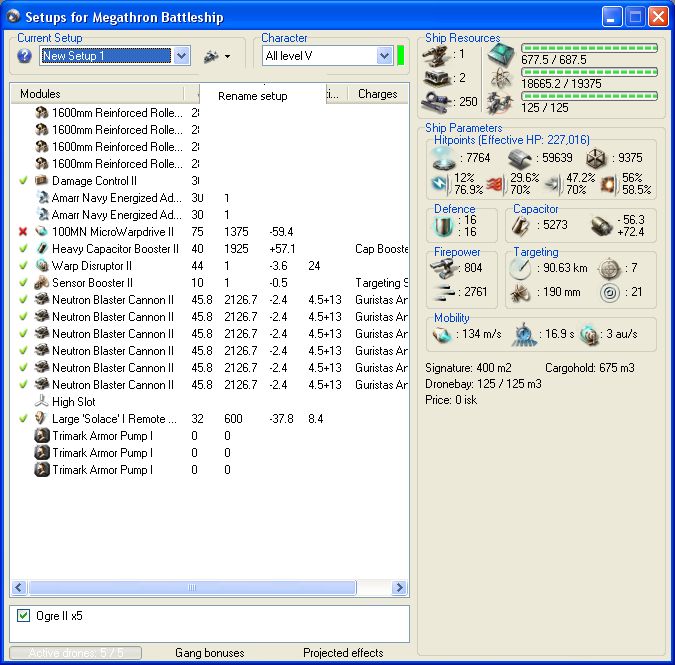Click the 100MN MicroWarpdrive II module icon
The width and height of the screenshot is (675, 665).
pos(42,232)
